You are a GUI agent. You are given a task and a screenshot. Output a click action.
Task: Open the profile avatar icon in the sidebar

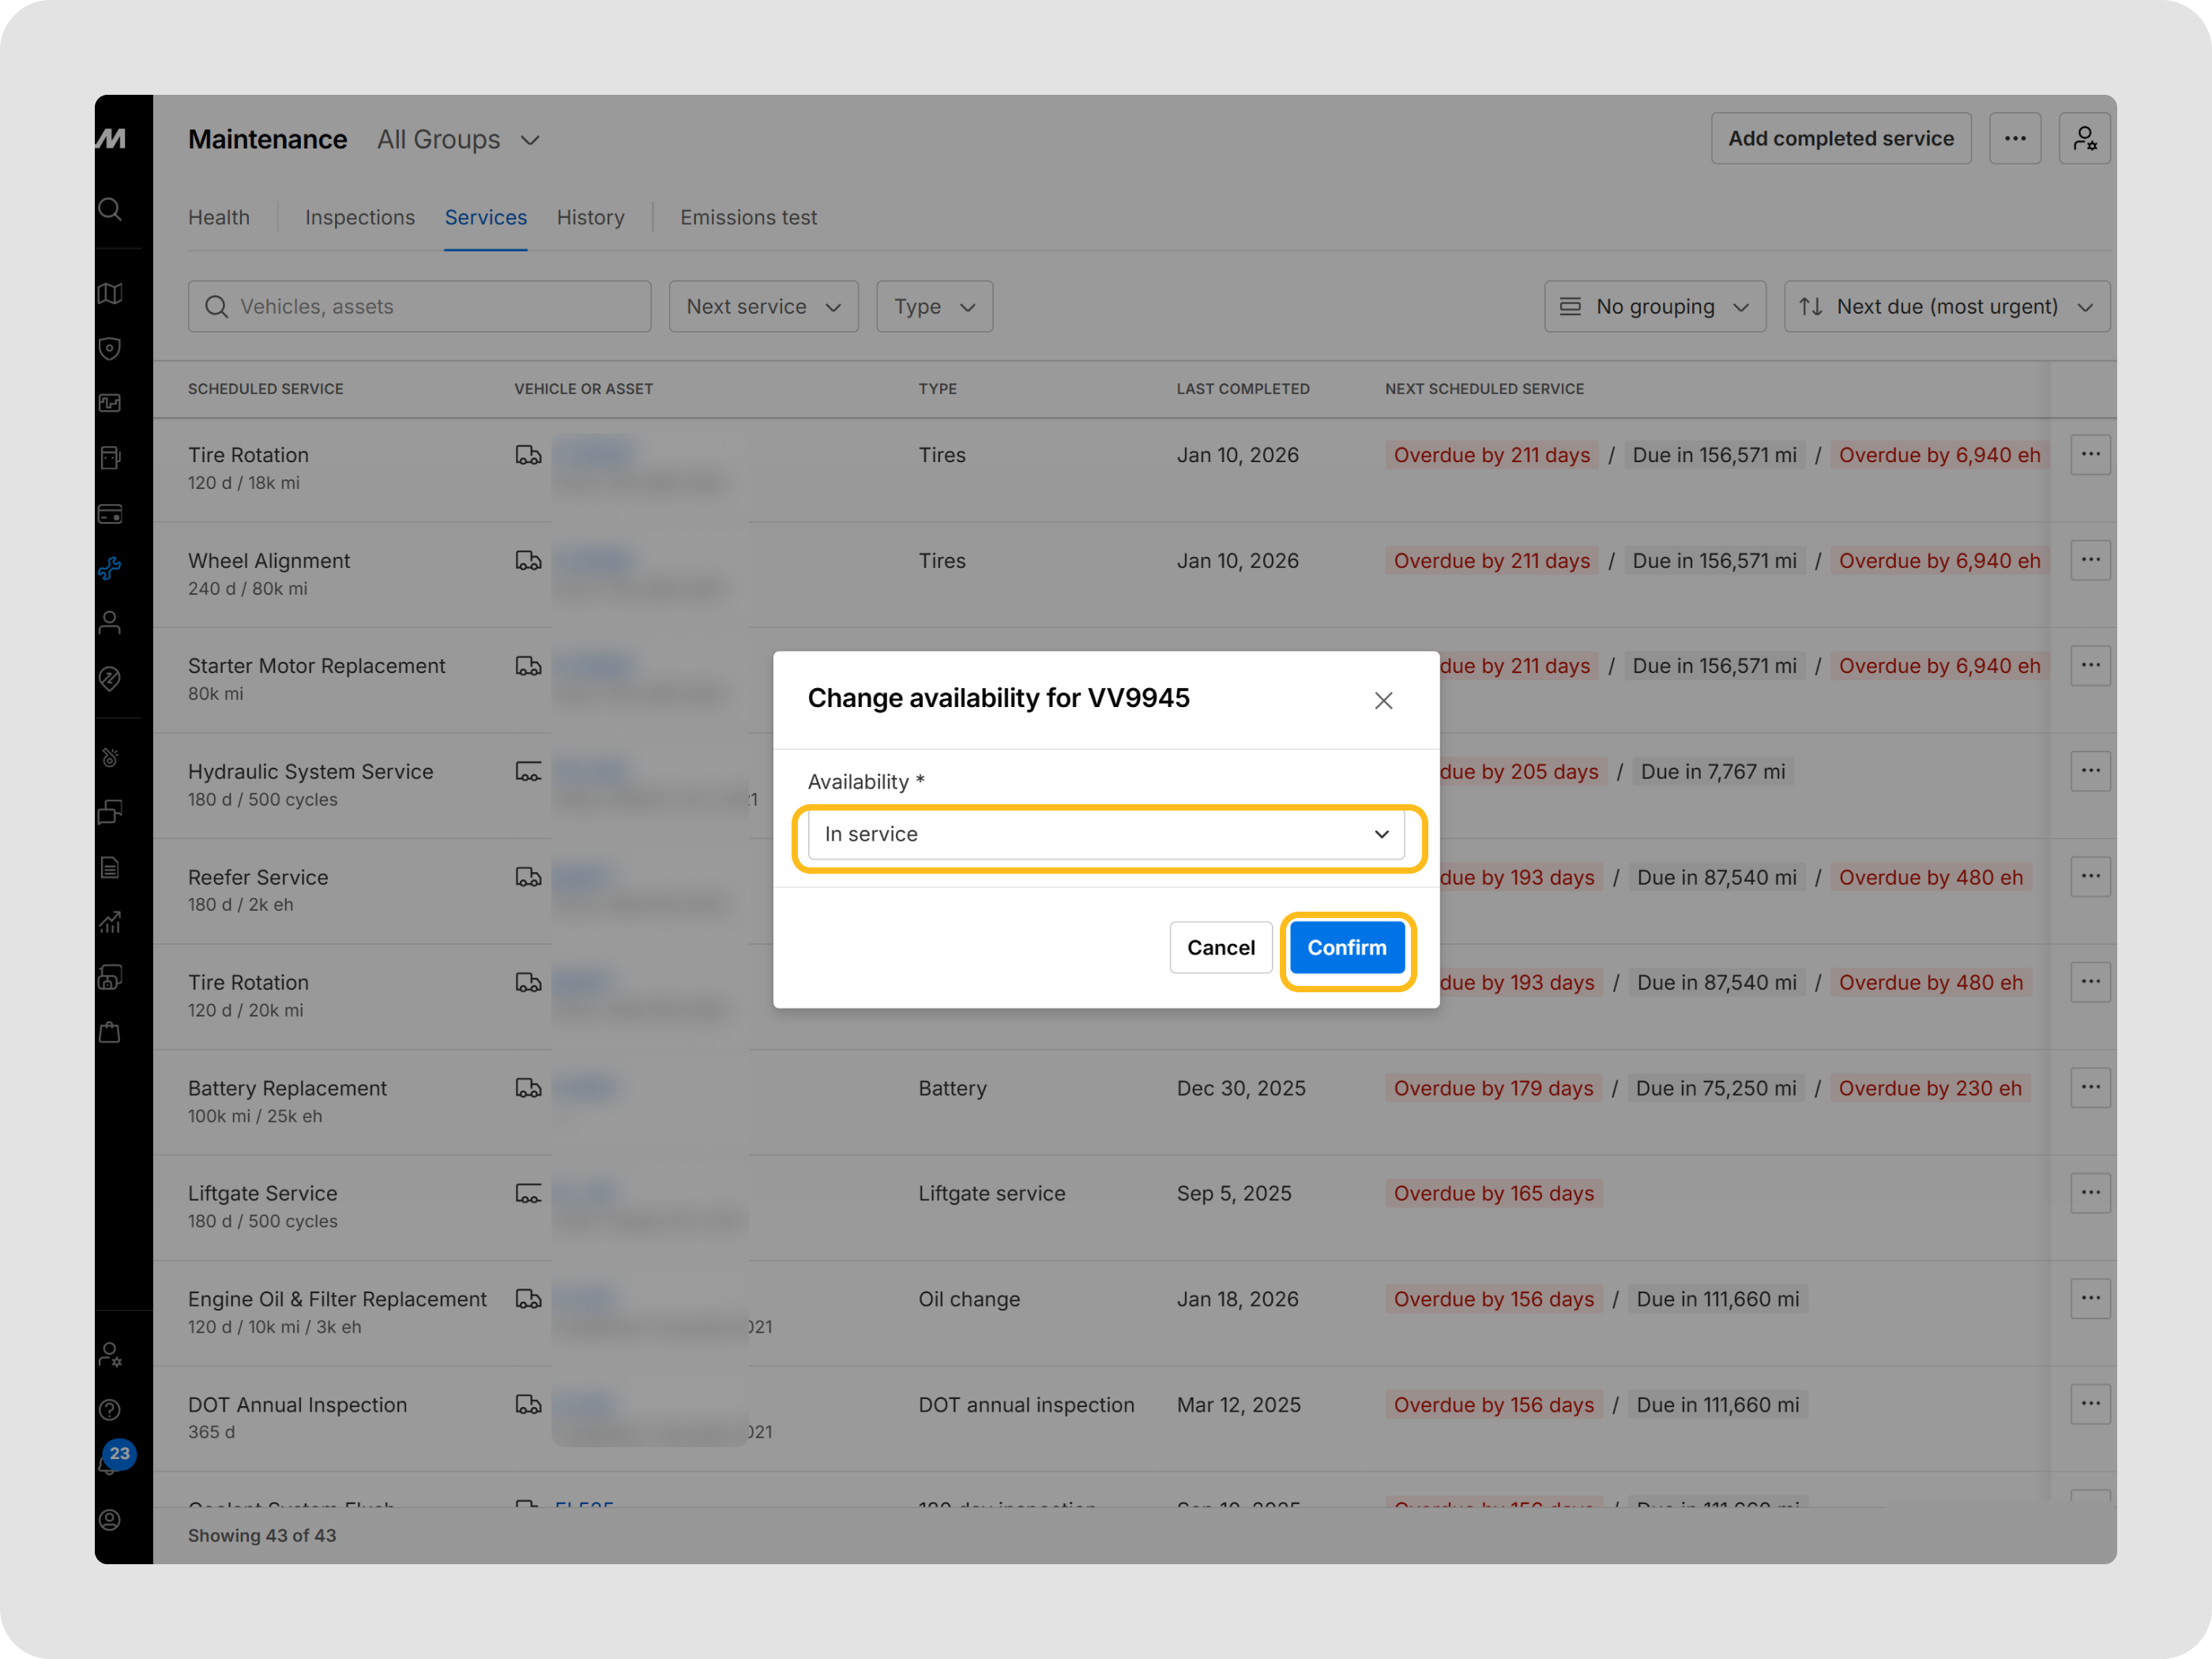pos(111,1520)
